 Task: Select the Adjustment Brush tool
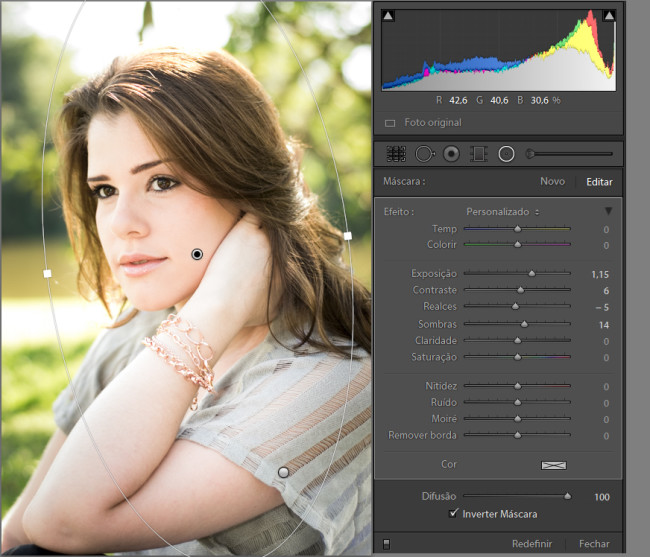coord(569,154)
